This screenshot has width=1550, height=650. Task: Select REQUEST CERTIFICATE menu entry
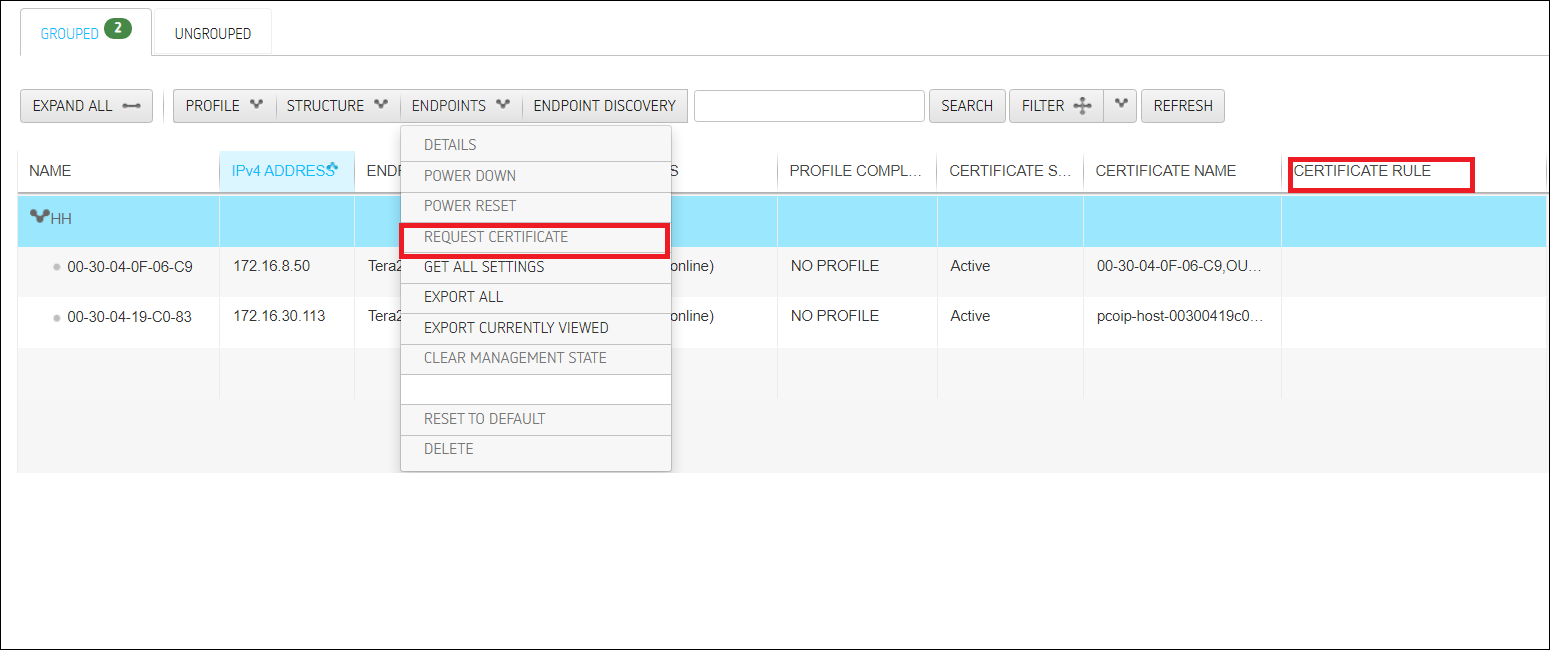click(534, 239)
